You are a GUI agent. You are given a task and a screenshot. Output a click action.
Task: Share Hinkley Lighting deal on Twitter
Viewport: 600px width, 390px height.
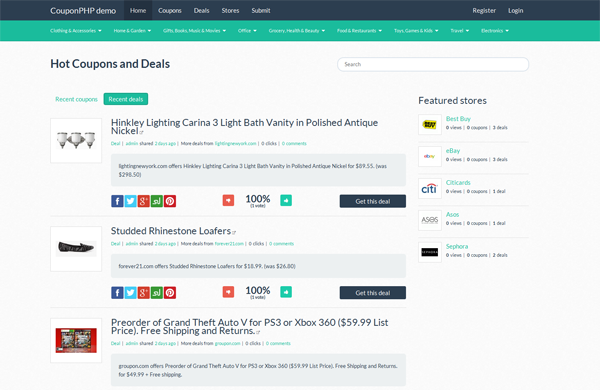pos(130,201)
